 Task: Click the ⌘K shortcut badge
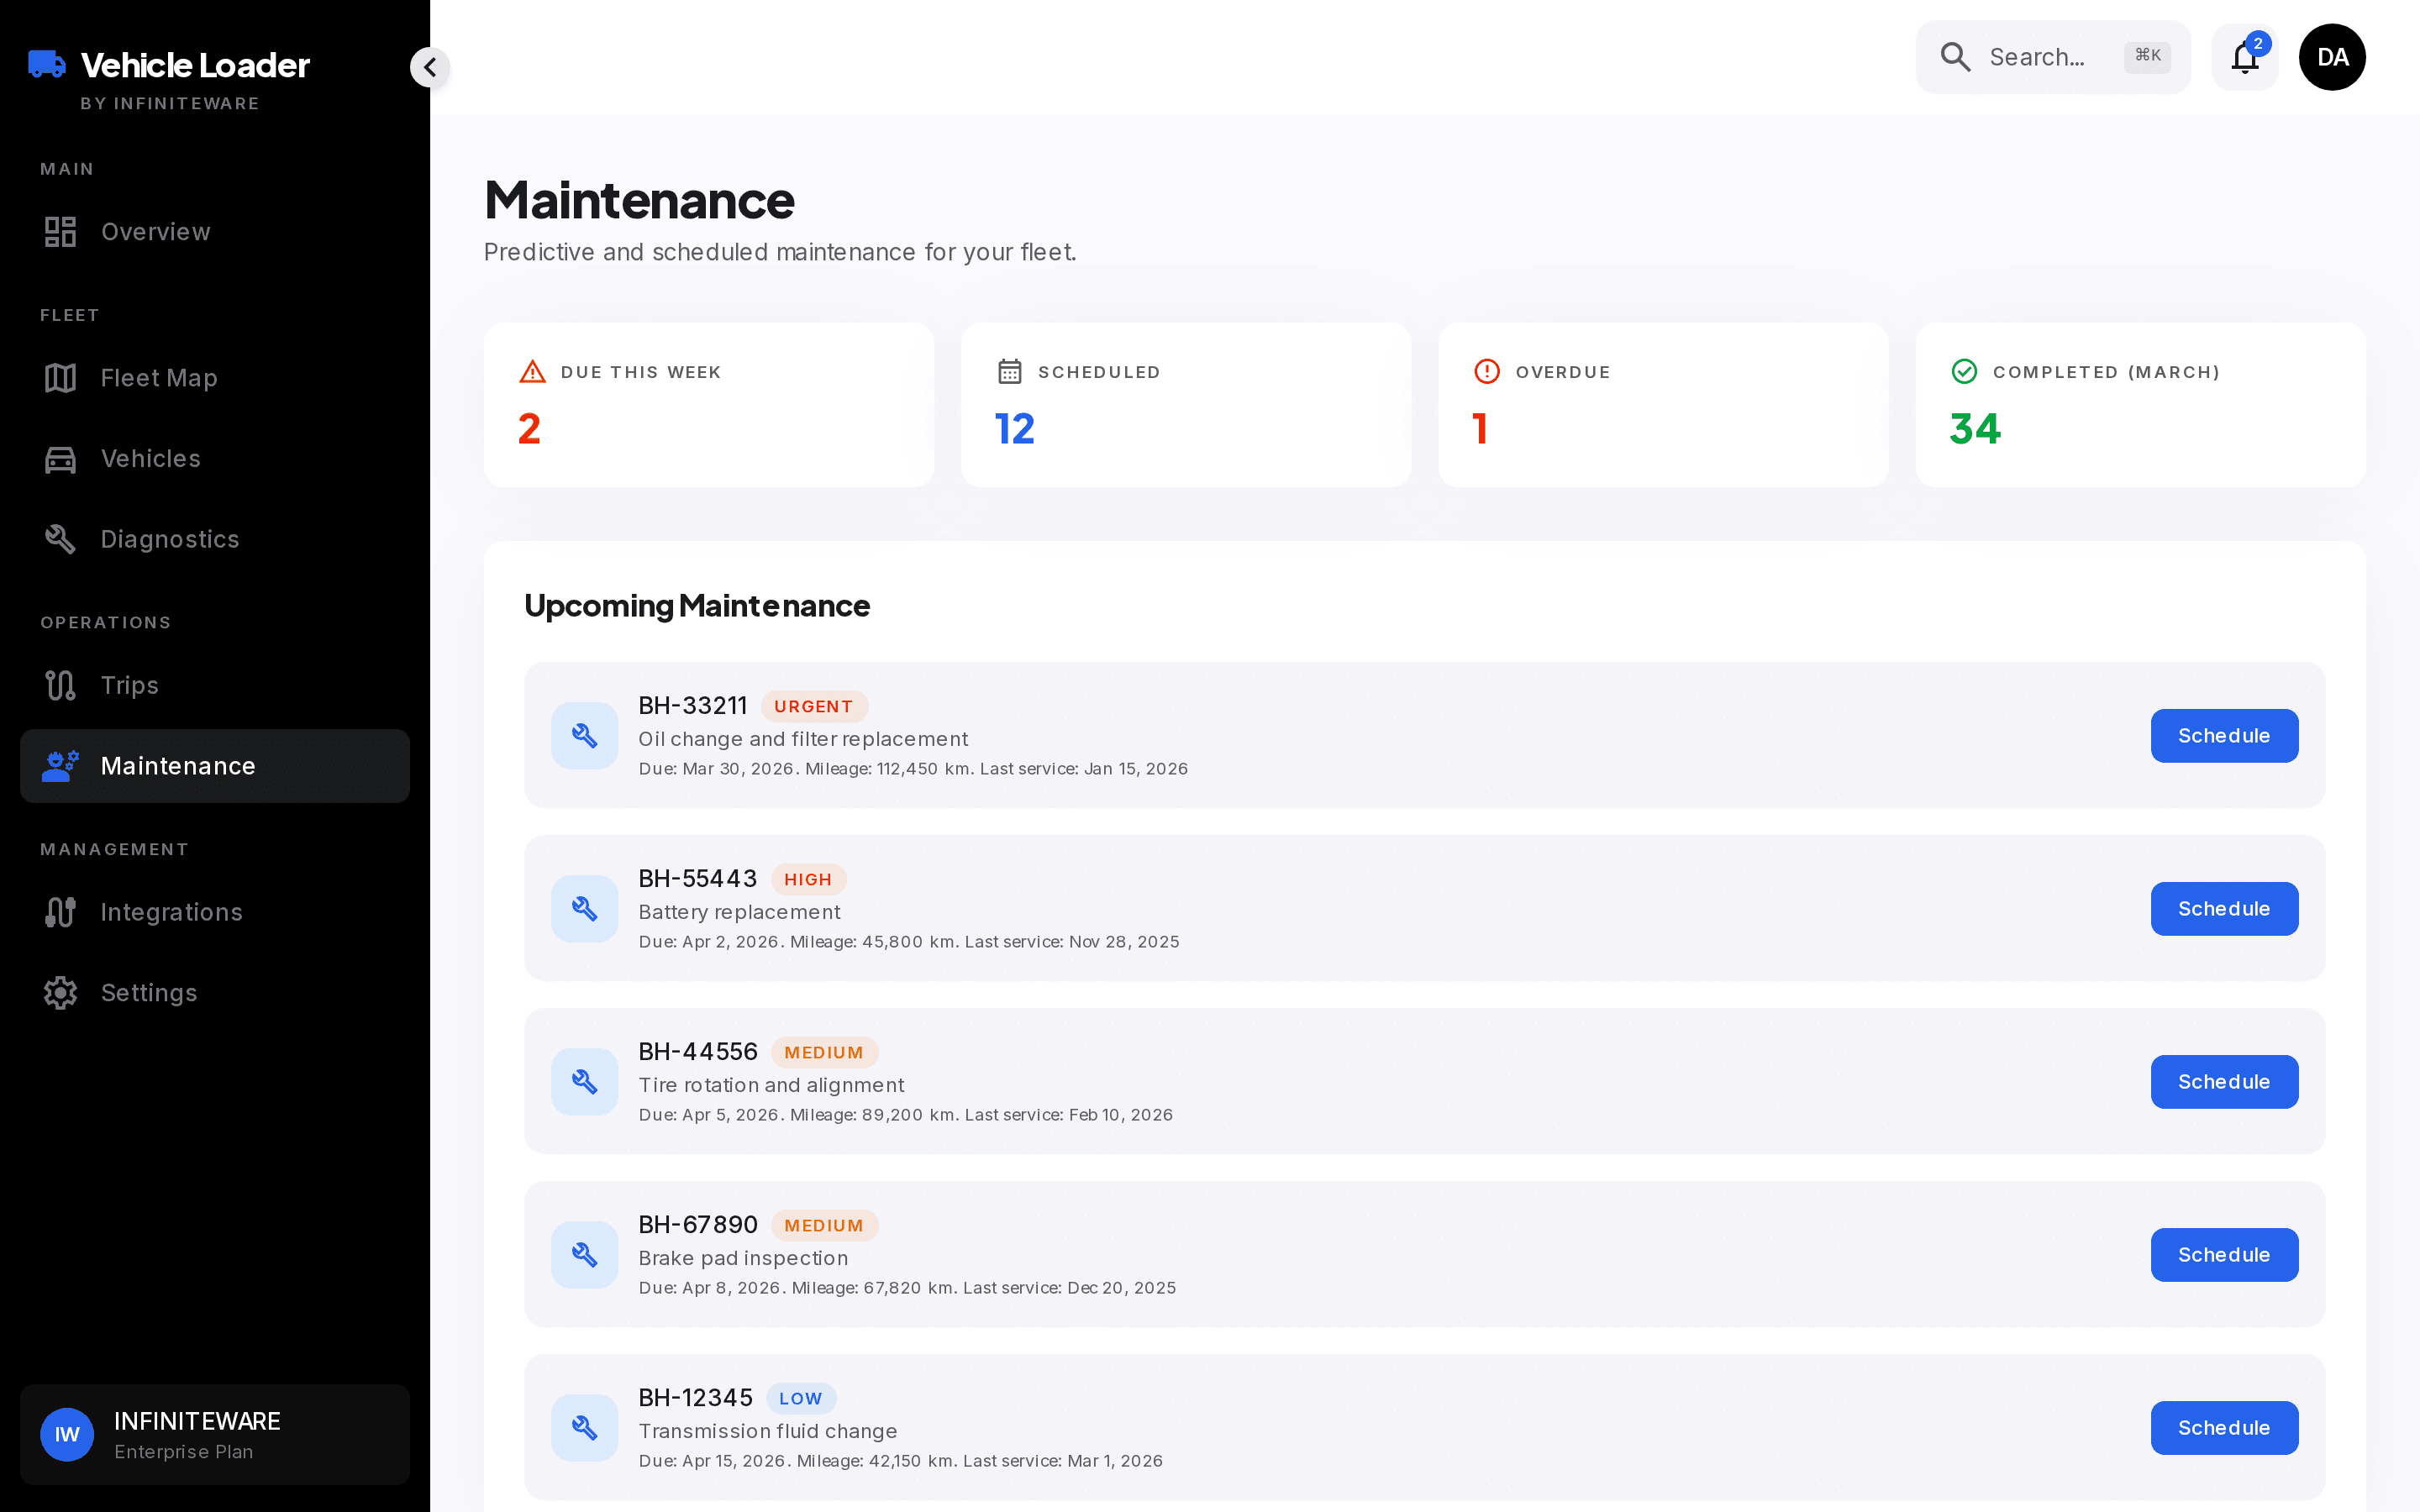2147,56
